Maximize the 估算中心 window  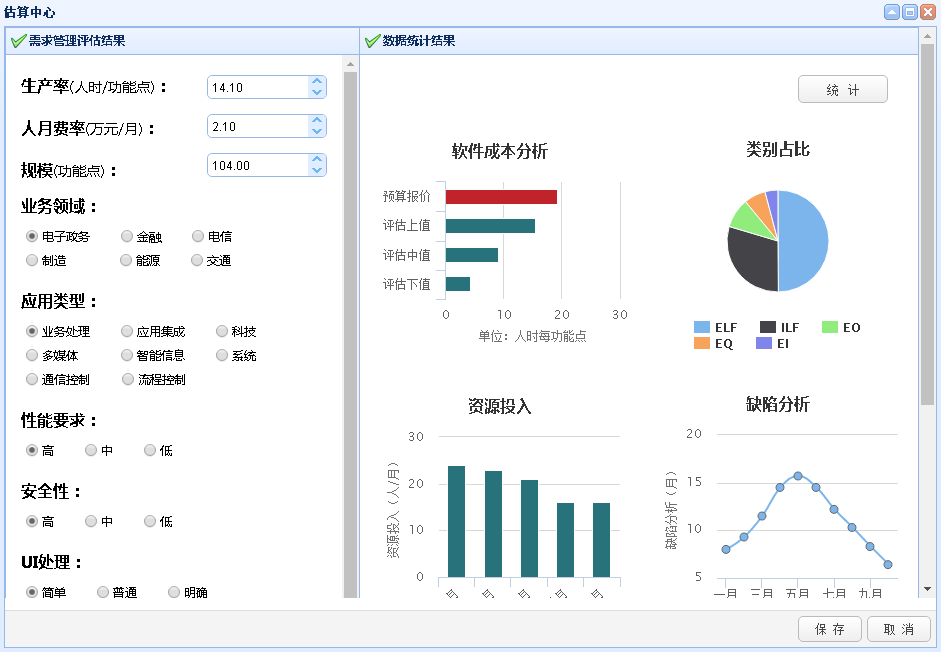point(910,12)
